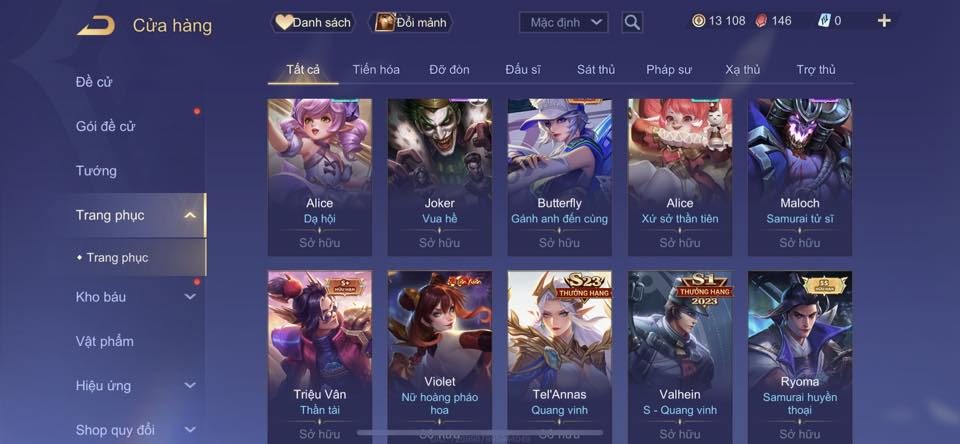Open Gói đề cử in sidebar
This screenshot has width=960, height=444.
(105, 127)
